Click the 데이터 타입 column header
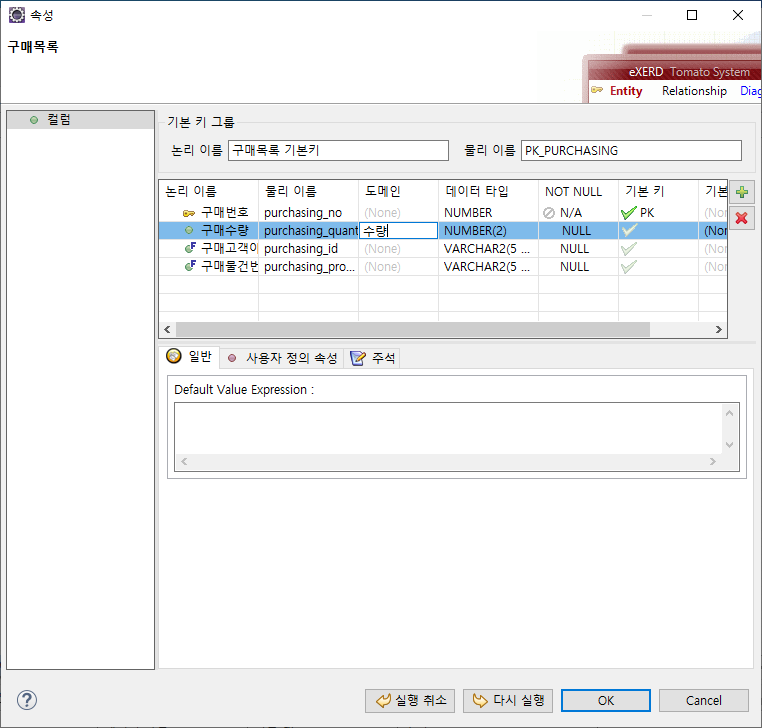The width and height of the screenshot is (762, 728). coord(488,191)
